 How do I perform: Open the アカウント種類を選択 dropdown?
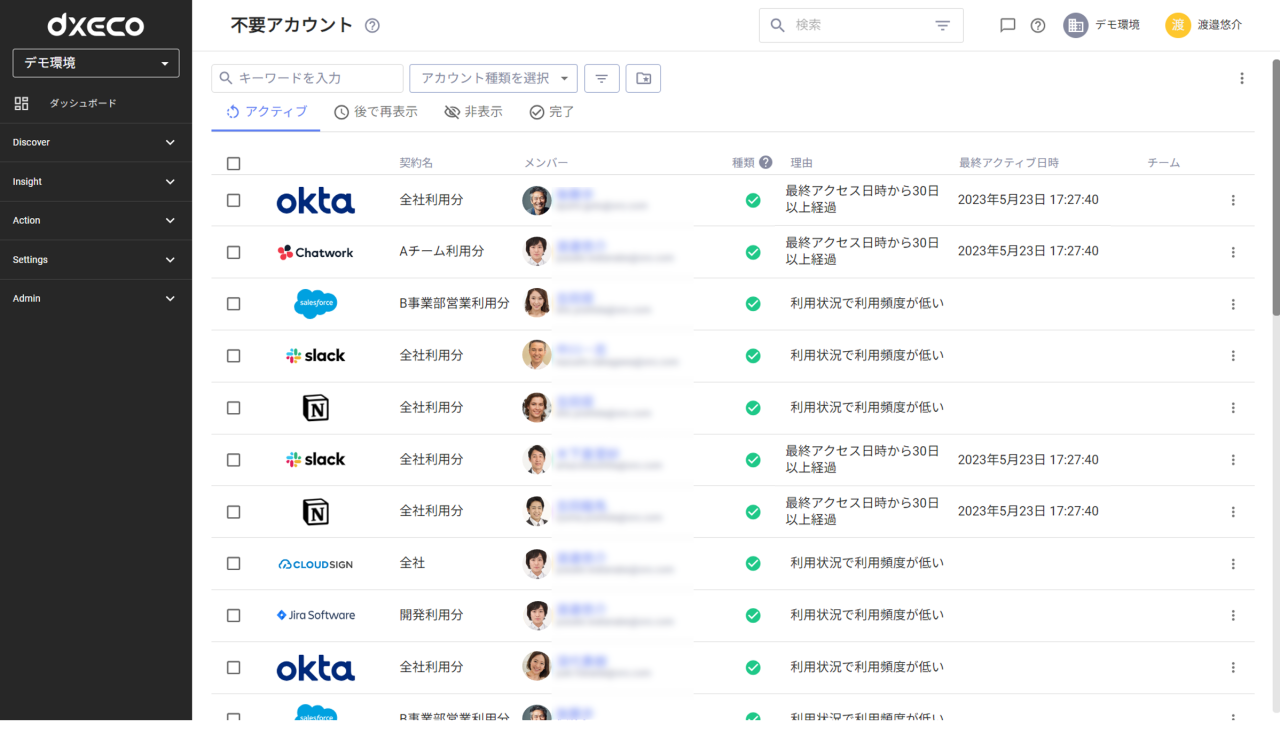494,78
